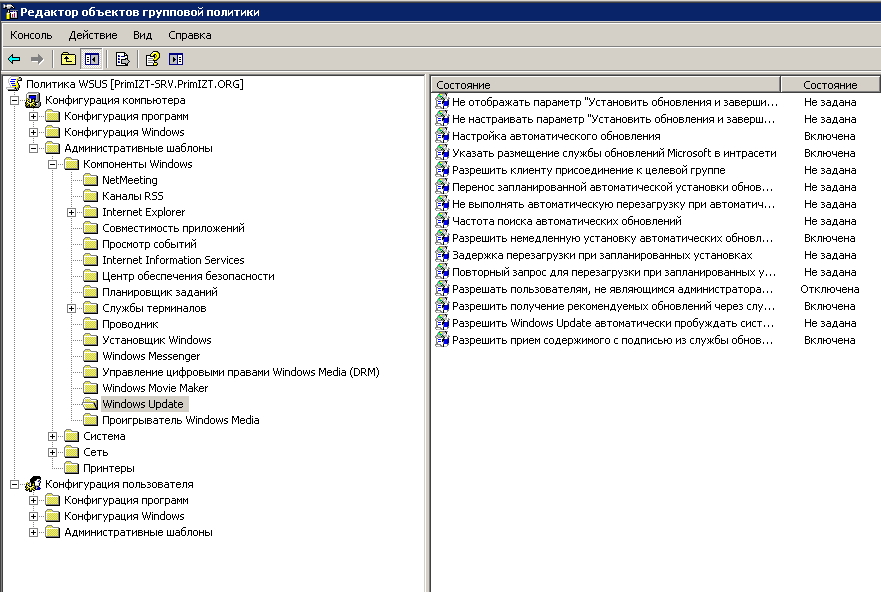The height and width of the screenshot is (592, 881).
Task: Sort by the right Состояние column header
Action: [x=830, y=85]
